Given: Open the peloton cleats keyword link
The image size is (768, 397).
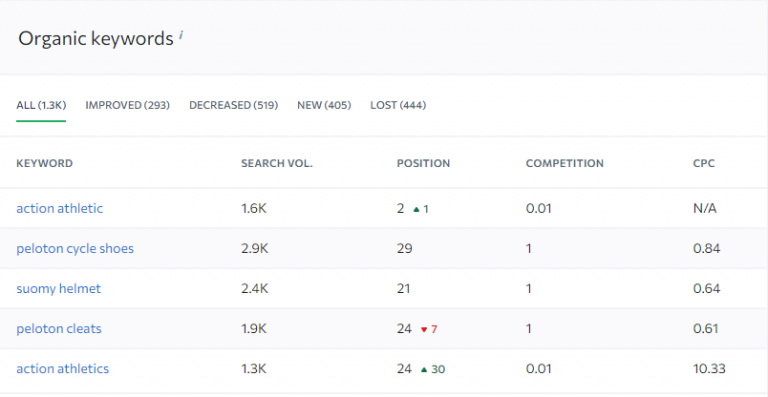Looking at the screenshot, I should 59,328.
